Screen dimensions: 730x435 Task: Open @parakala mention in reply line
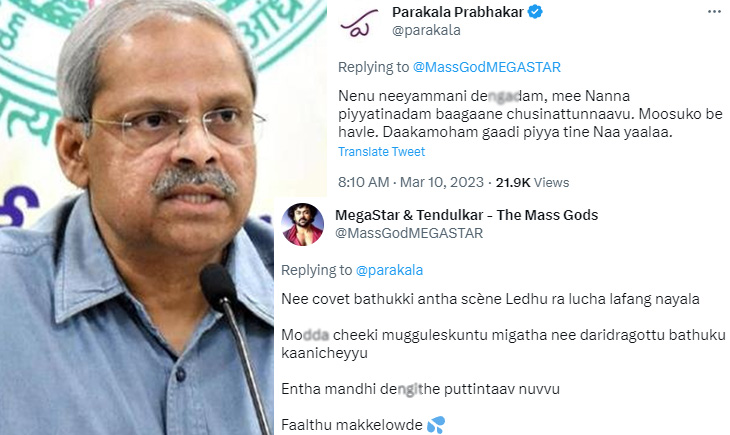click(x=389, y=270)
